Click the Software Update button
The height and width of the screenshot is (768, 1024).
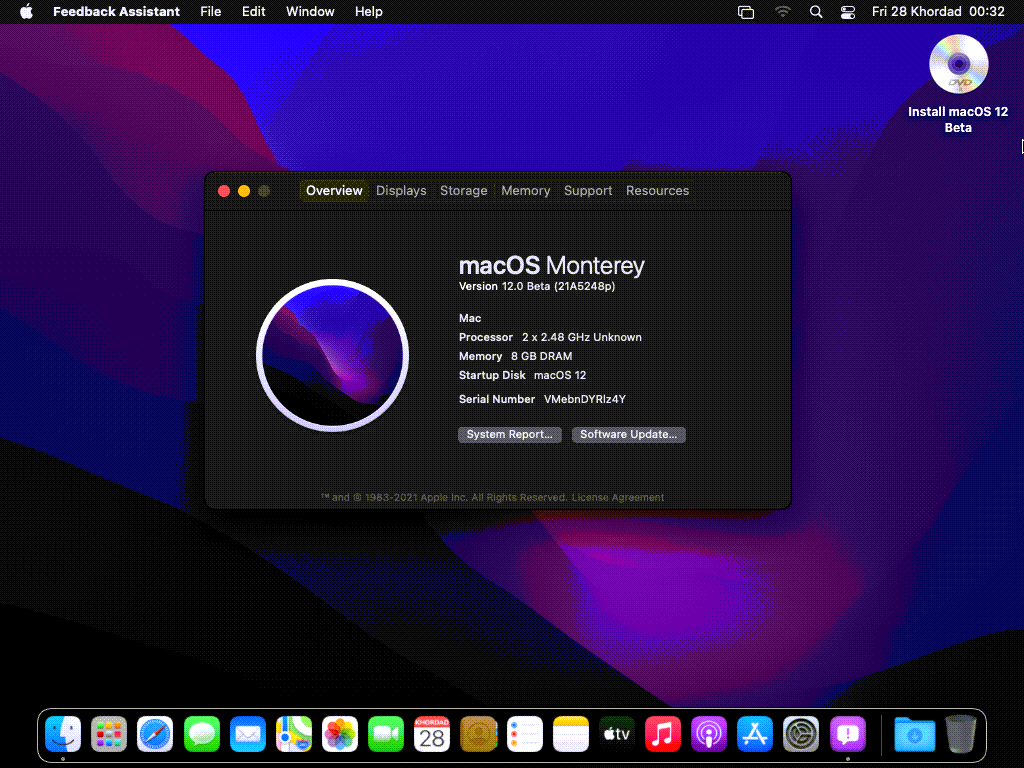click(628, 435)
